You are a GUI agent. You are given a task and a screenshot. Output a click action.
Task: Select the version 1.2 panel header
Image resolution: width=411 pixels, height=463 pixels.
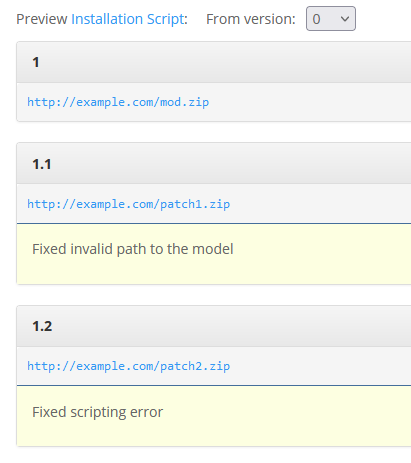tap(214, 326)
